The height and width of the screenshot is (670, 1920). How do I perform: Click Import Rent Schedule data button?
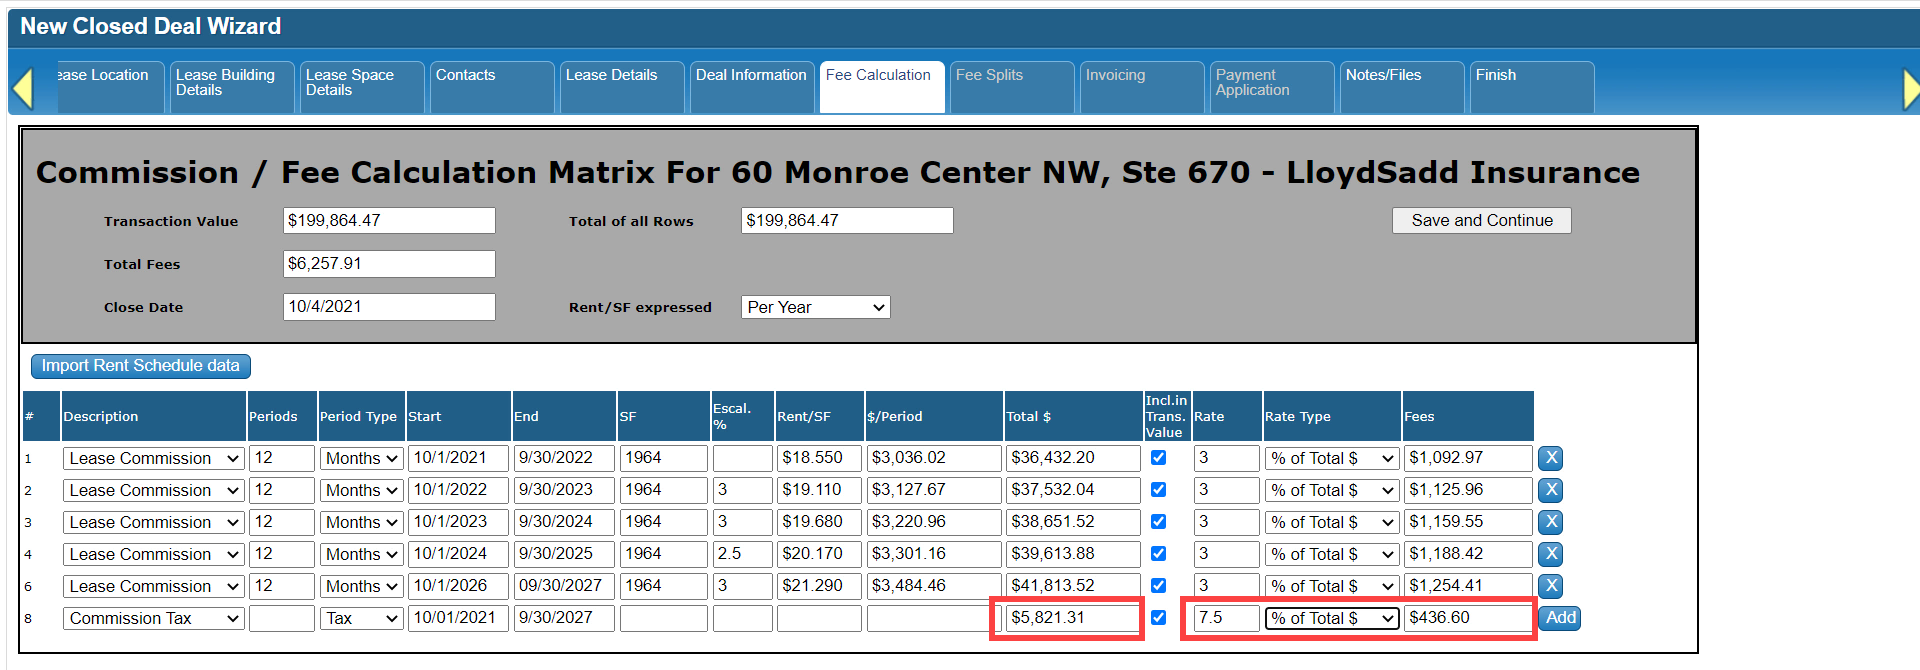[x=141, y=366]
